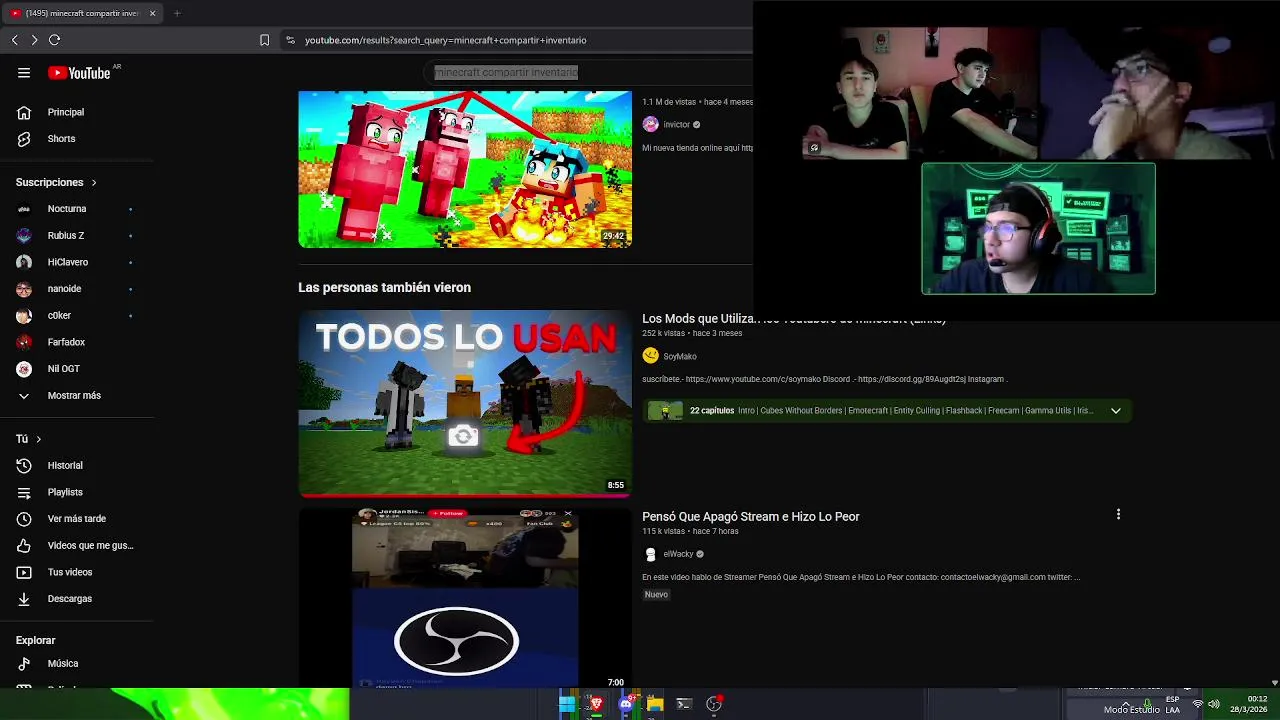The height and width of the screenshot is (720, 1280).
Task: Open Tus videos page
Action: pyautogui.click(x=70, y=572)
